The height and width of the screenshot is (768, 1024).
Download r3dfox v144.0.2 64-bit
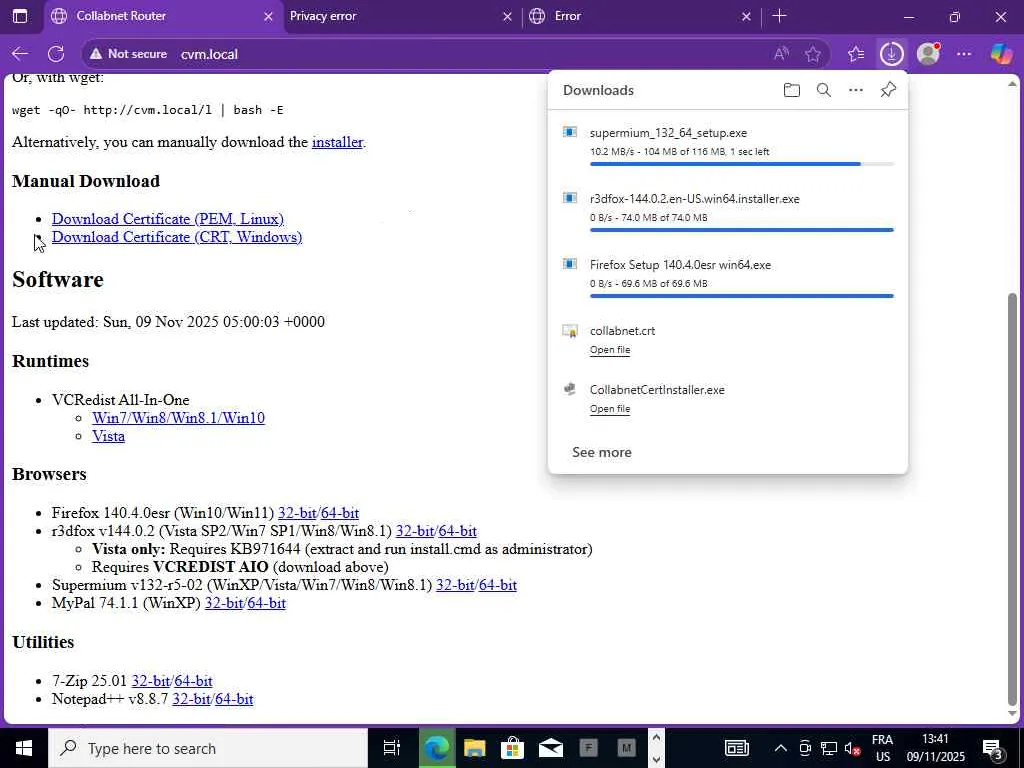(457, 531)
